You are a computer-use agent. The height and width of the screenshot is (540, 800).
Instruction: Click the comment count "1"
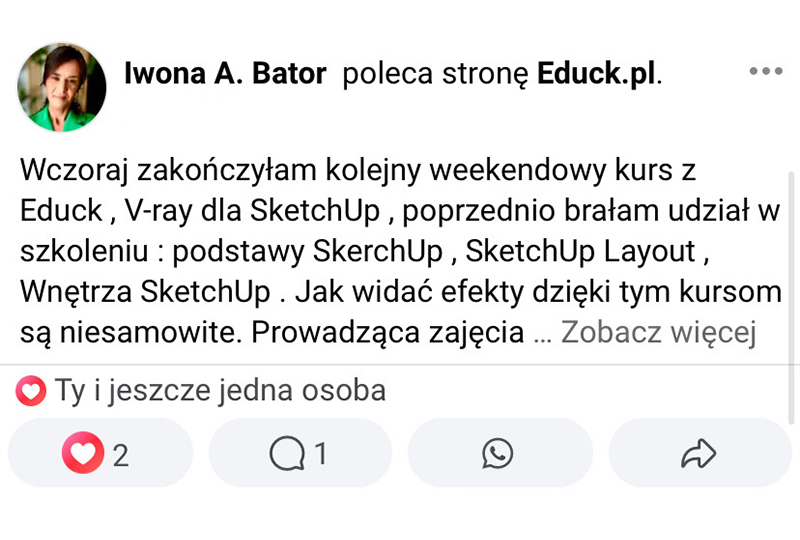click(321, 455)
